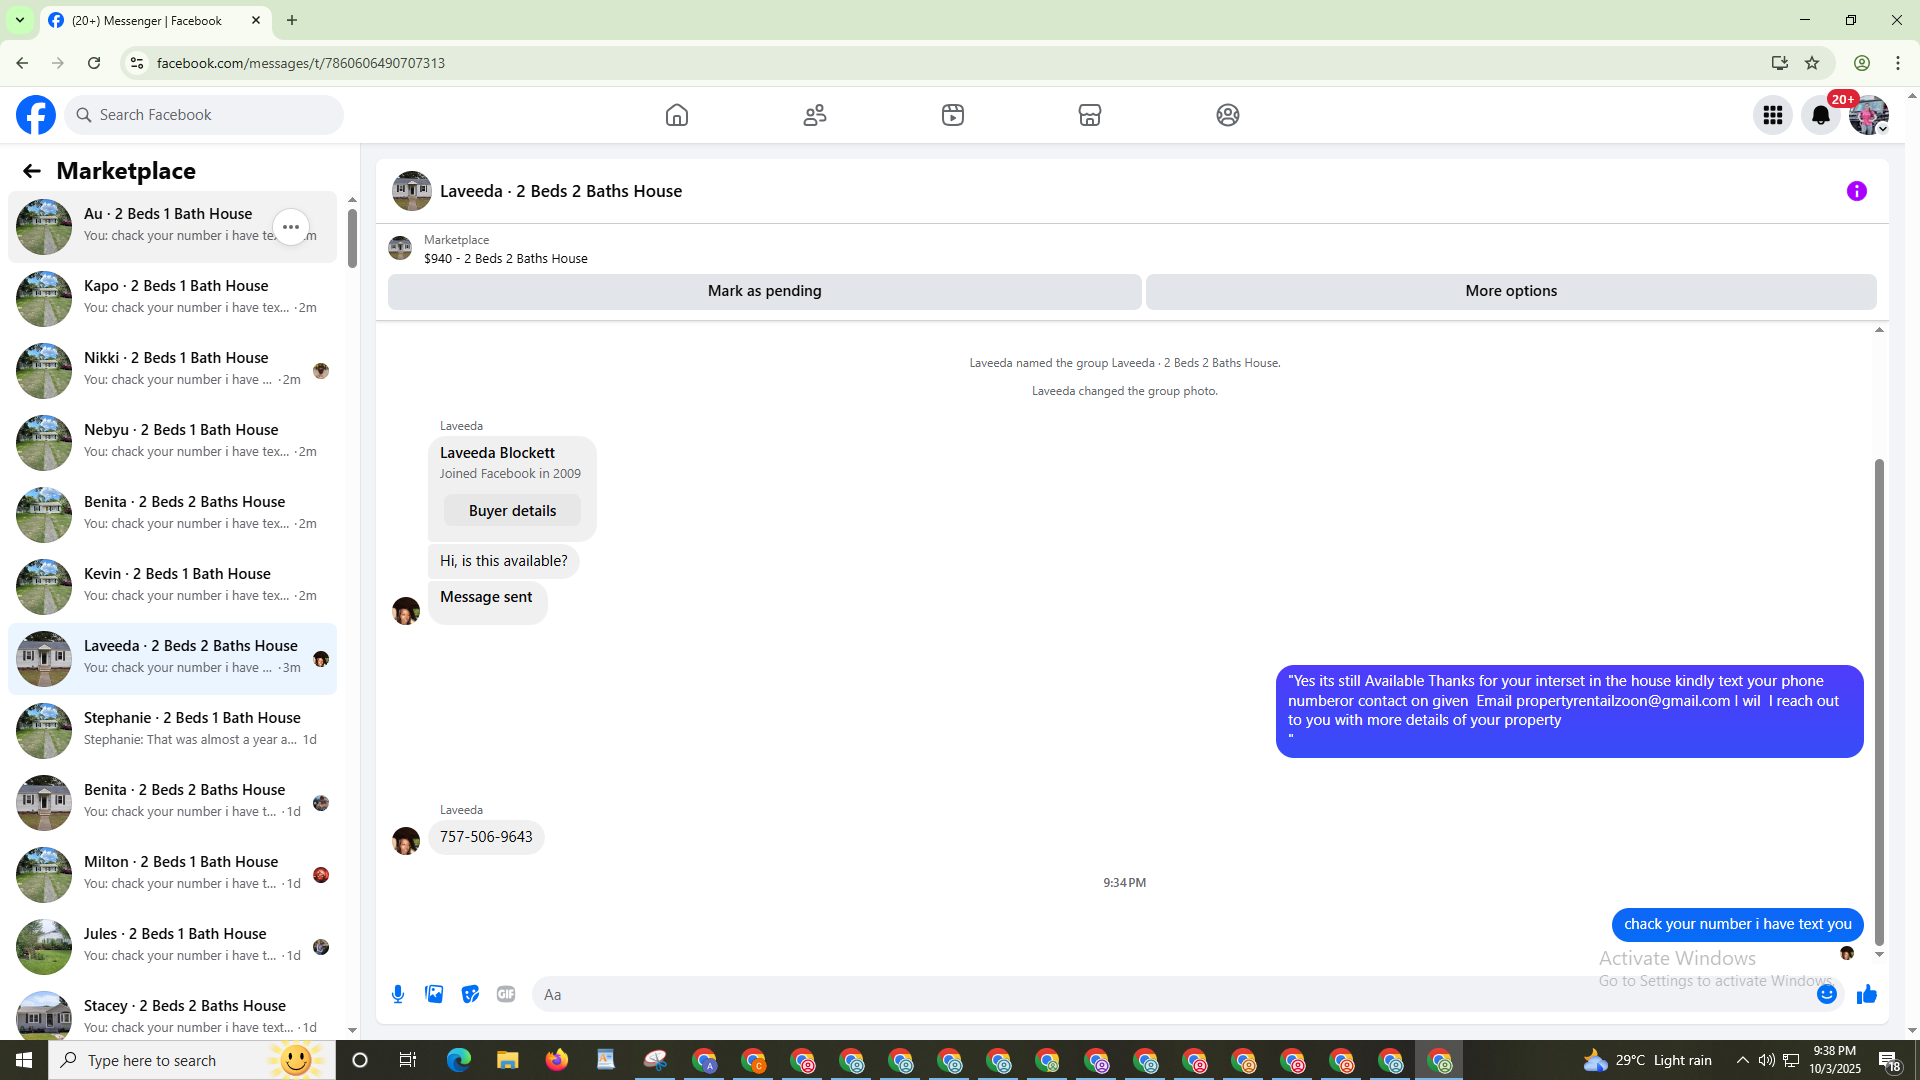The width and height of the screenshot is (1920, 1080).
Task: Click the More options button
Action: click(x=1511, y=291)
